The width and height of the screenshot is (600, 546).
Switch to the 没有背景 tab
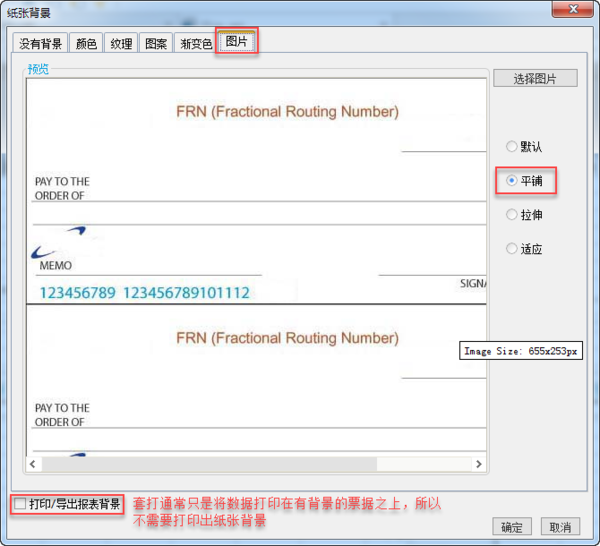(40, 44)
